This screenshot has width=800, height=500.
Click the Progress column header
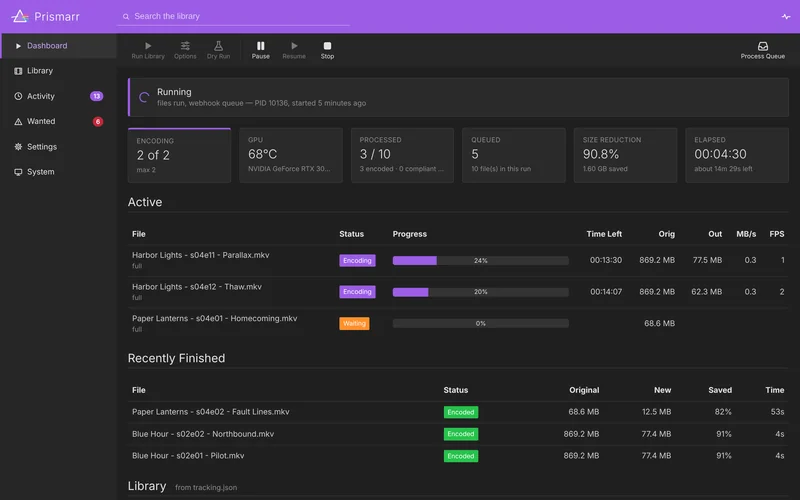tap(410, 234)
